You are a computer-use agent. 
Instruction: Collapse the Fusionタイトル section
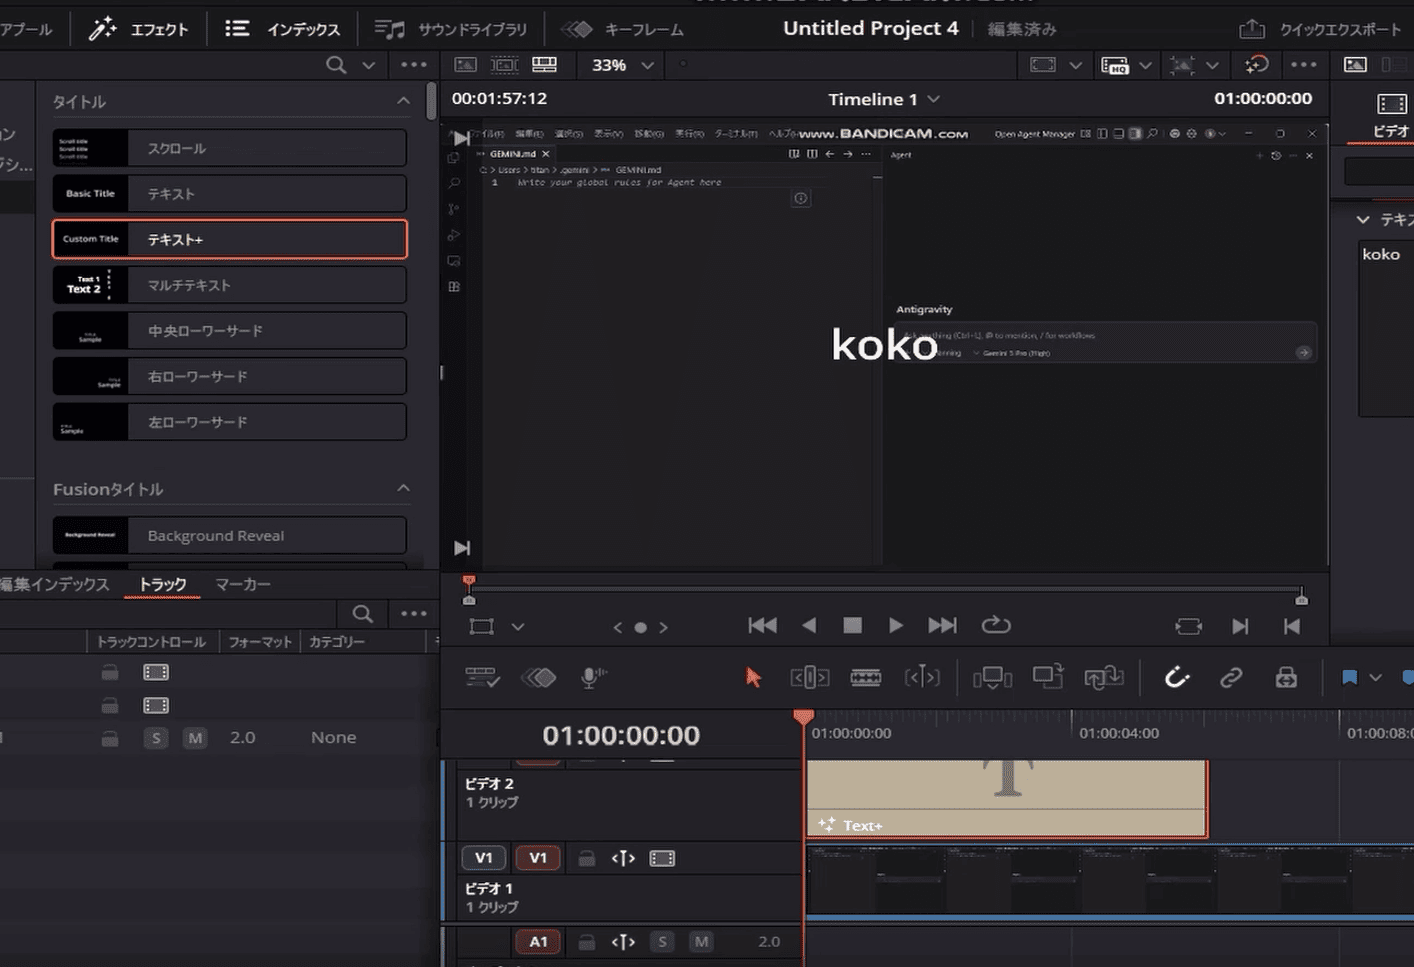click(403, 489)
